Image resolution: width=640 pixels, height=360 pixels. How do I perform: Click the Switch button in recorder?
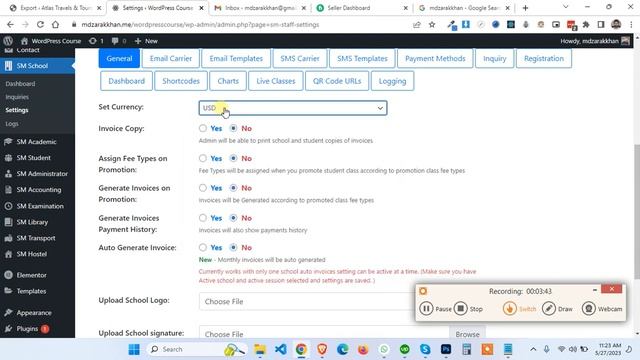520,309
